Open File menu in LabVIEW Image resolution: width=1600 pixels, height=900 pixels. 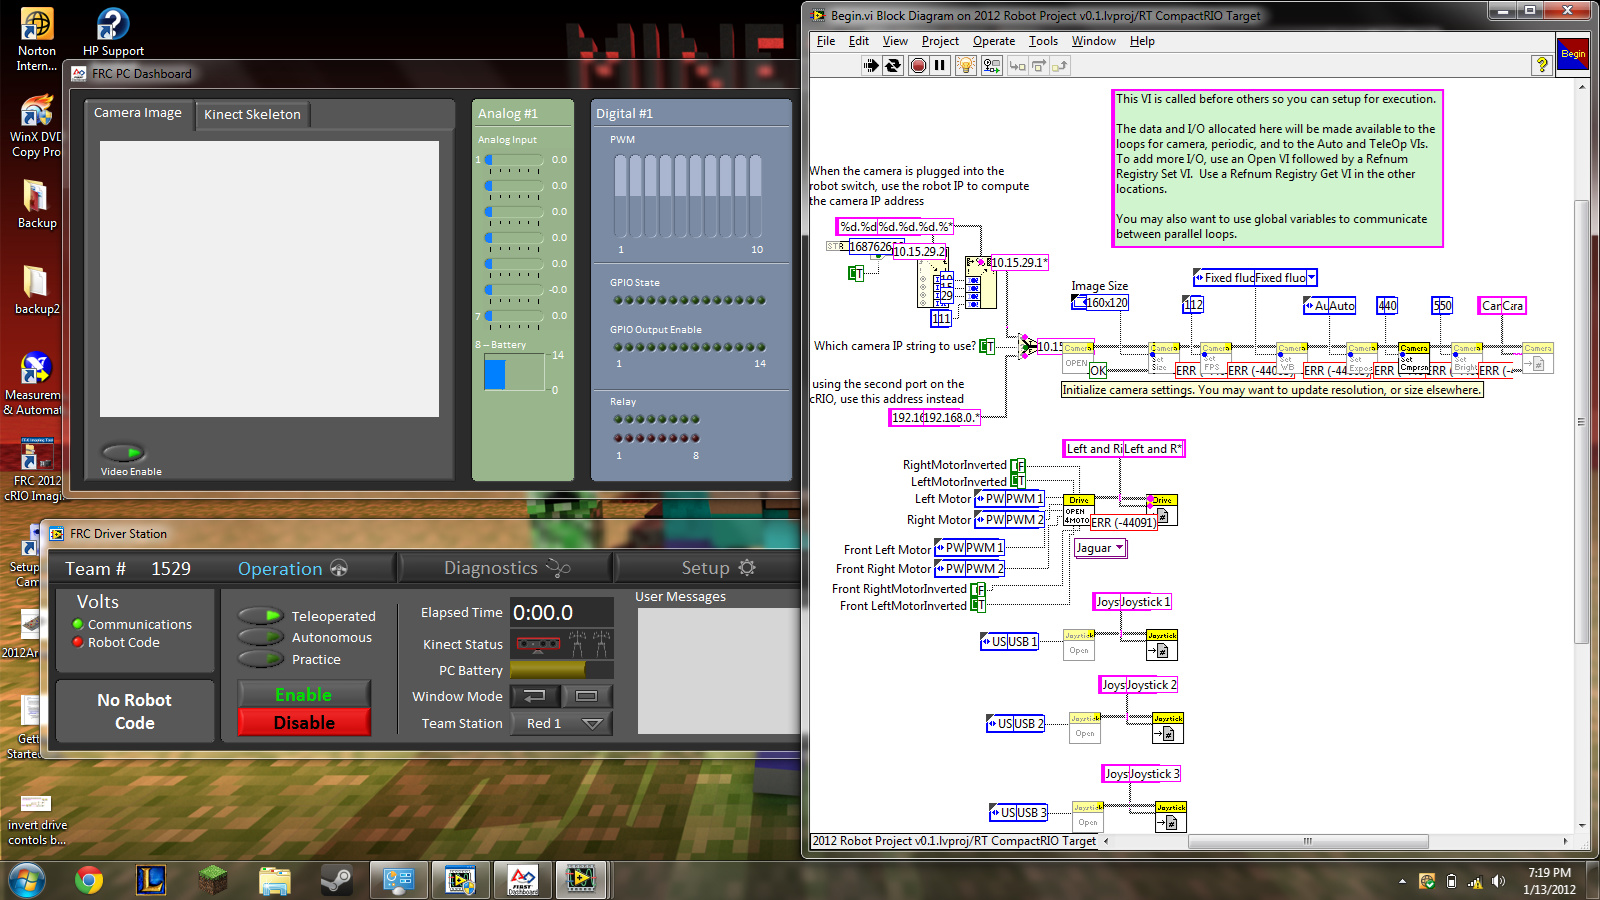point(826,41)
